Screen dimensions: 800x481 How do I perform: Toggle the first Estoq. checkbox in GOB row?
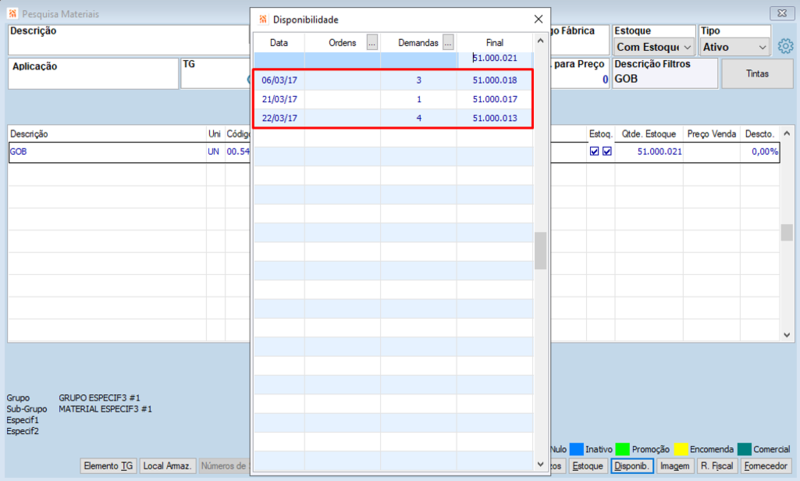click(594, 151)
